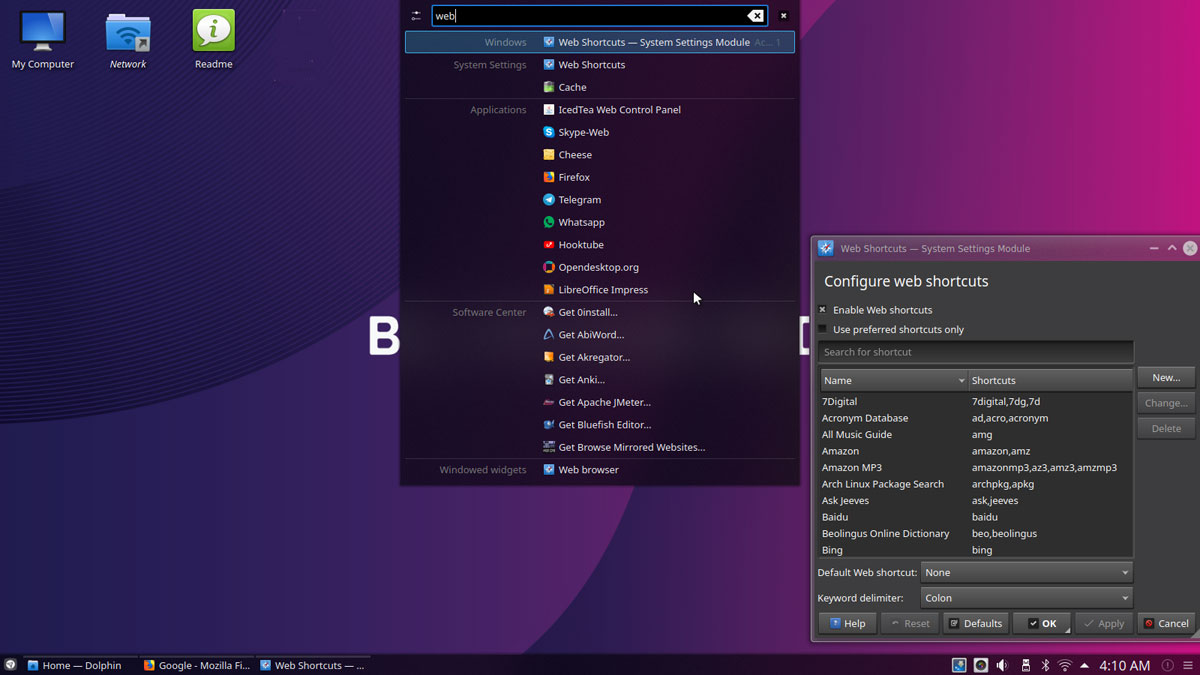Click the Cancel button
Image resolution: width=1200 pixels, height=675 pixels.
[x=1166, y=623]
